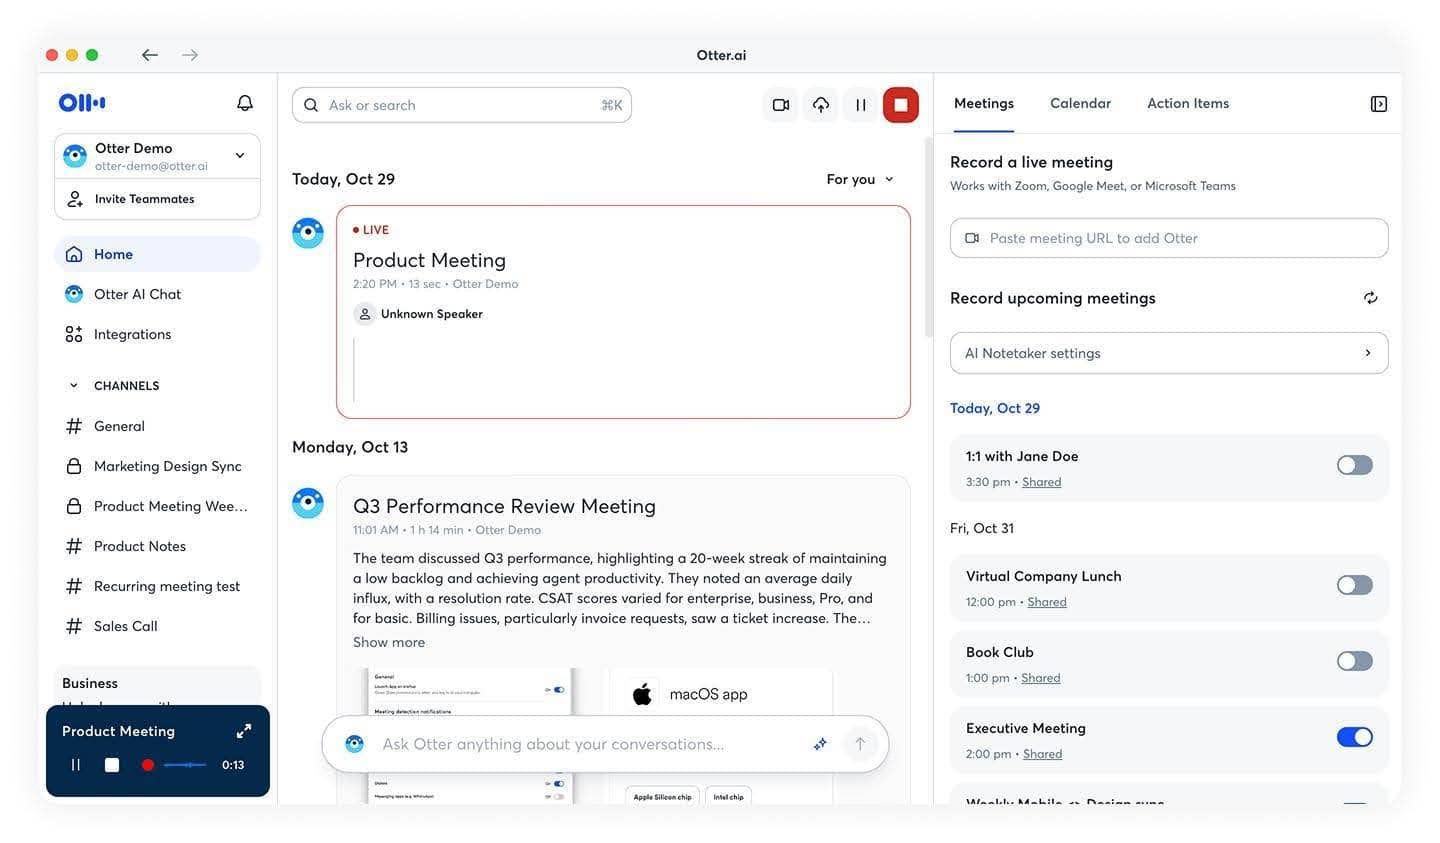
Task: Click Show more on the Q3 meeting summary
Action: pos(388,641)
